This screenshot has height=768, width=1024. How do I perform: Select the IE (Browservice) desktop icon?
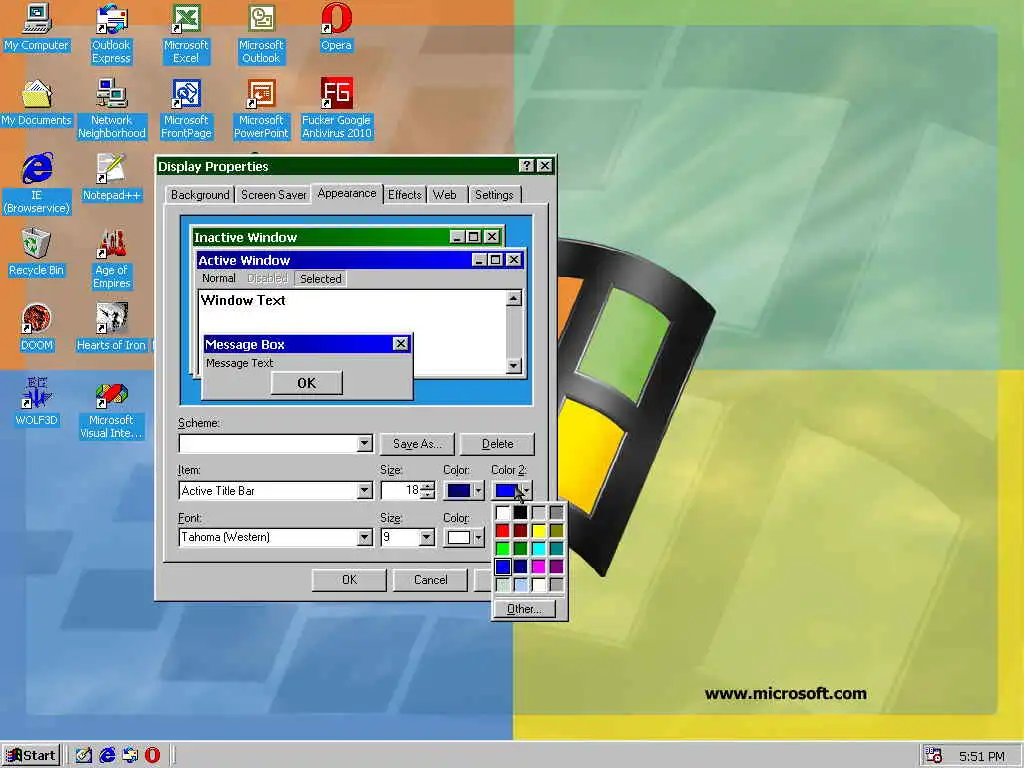37,184
